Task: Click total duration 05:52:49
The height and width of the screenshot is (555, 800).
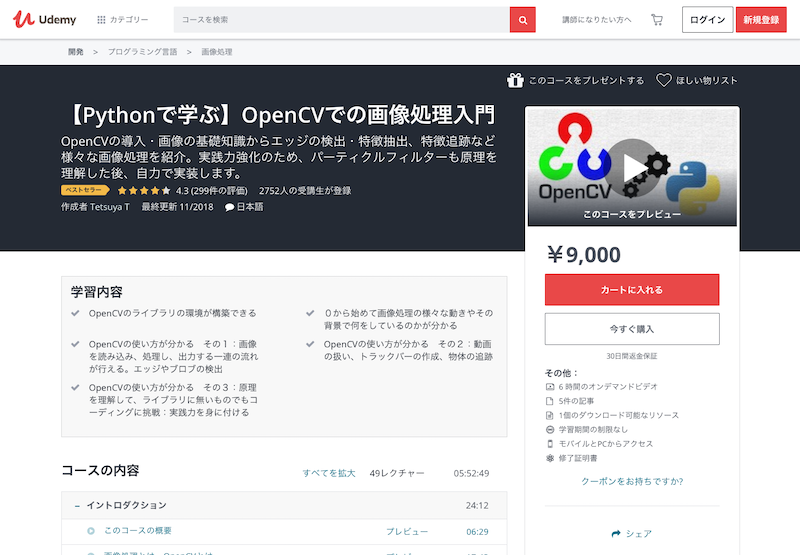Action: tap(471, 473)
